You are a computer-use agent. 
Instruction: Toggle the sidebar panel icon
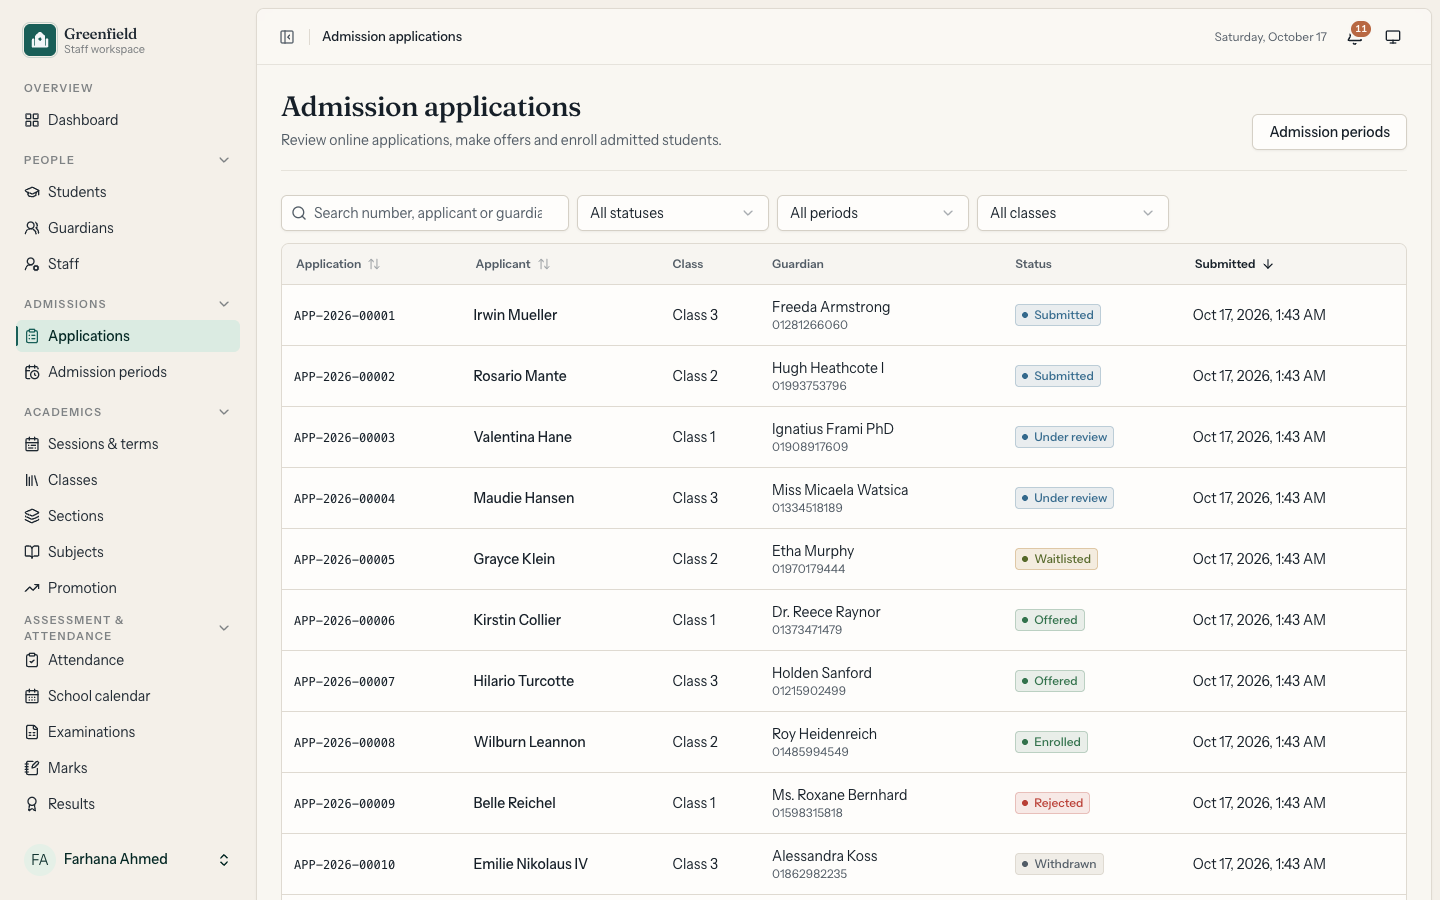287,37
